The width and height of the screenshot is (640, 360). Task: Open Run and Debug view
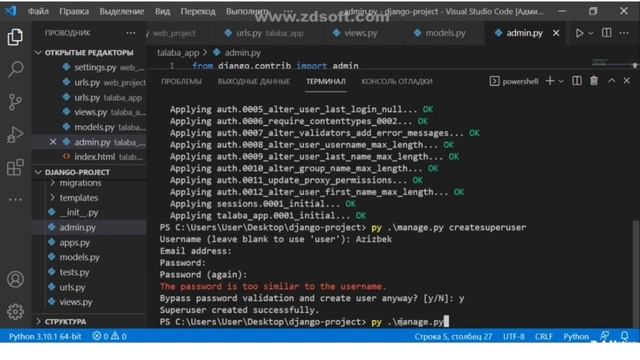pyautogui.click(x=15, y=135)
